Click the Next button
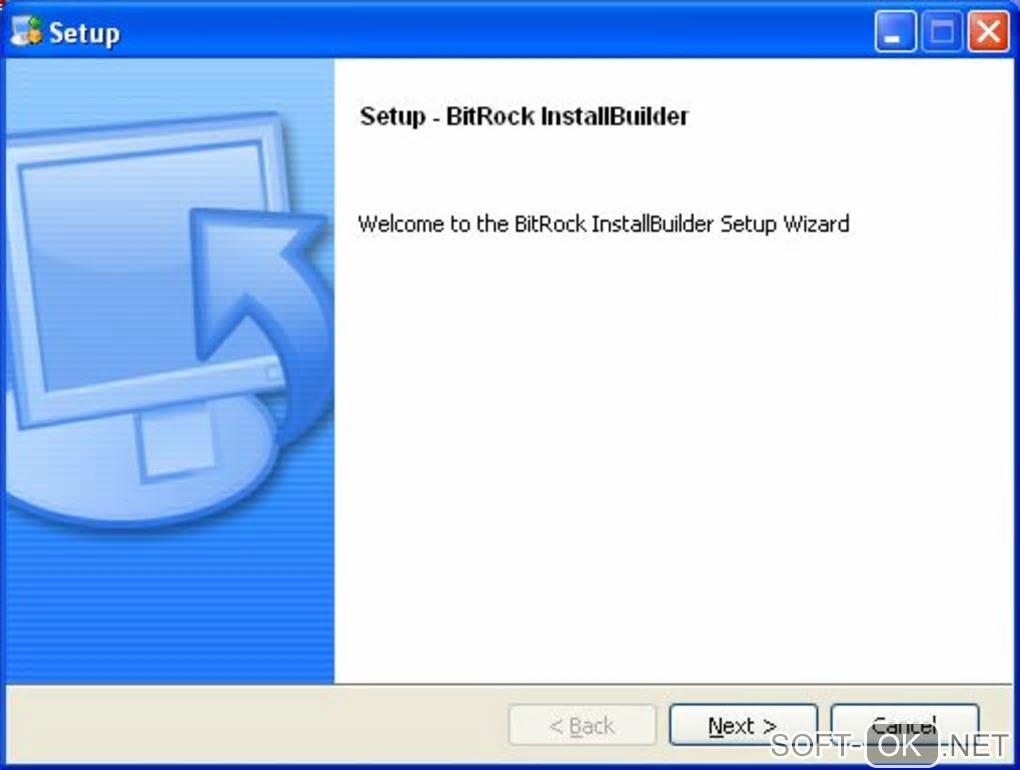 [743, 725]
